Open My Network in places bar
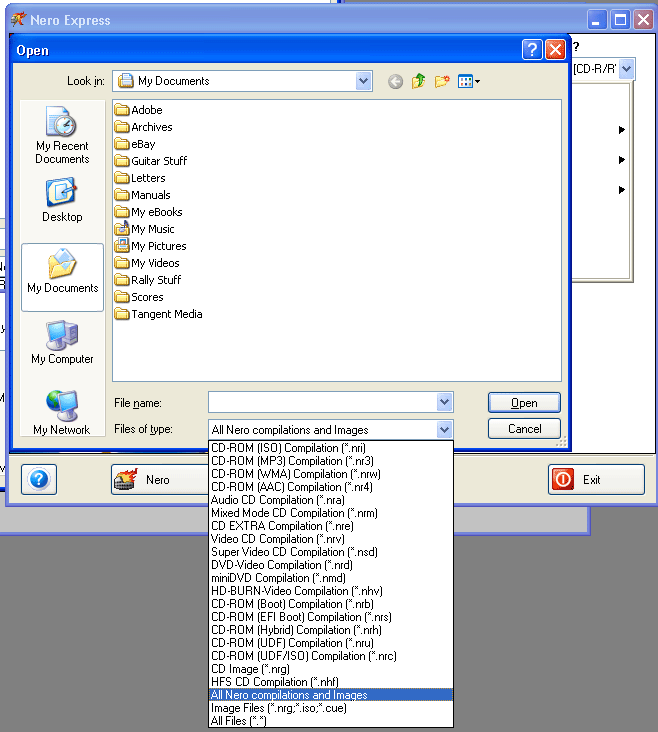 62,413
